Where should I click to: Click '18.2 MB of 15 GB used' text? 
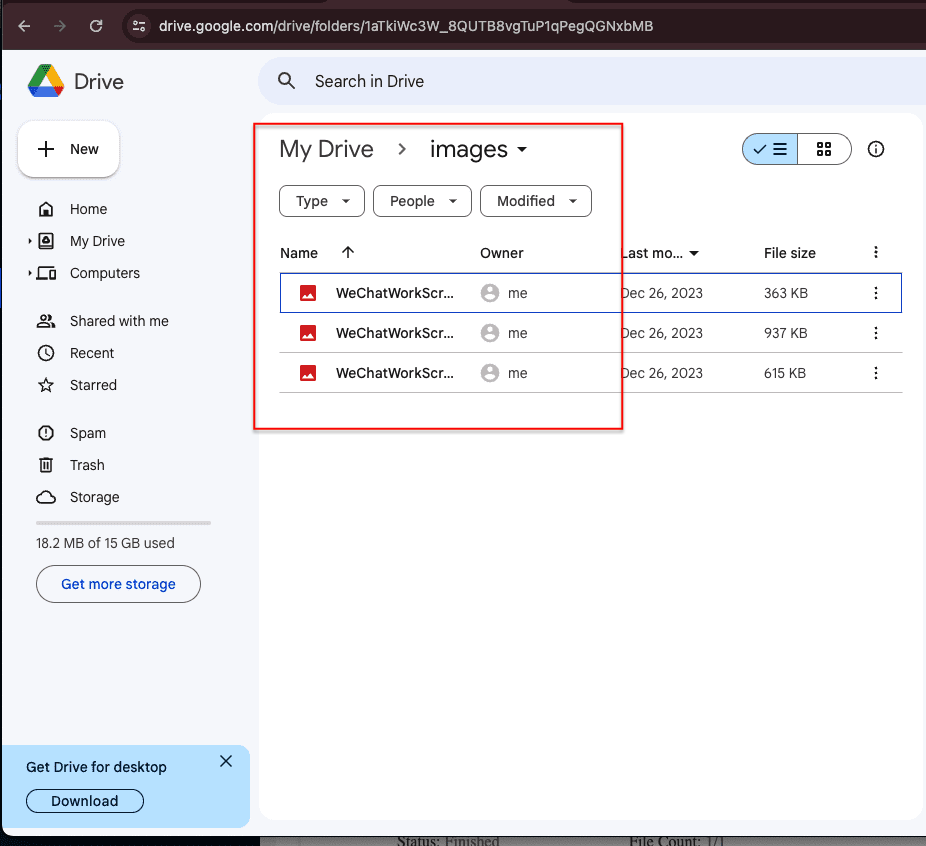tap(105, 543)
